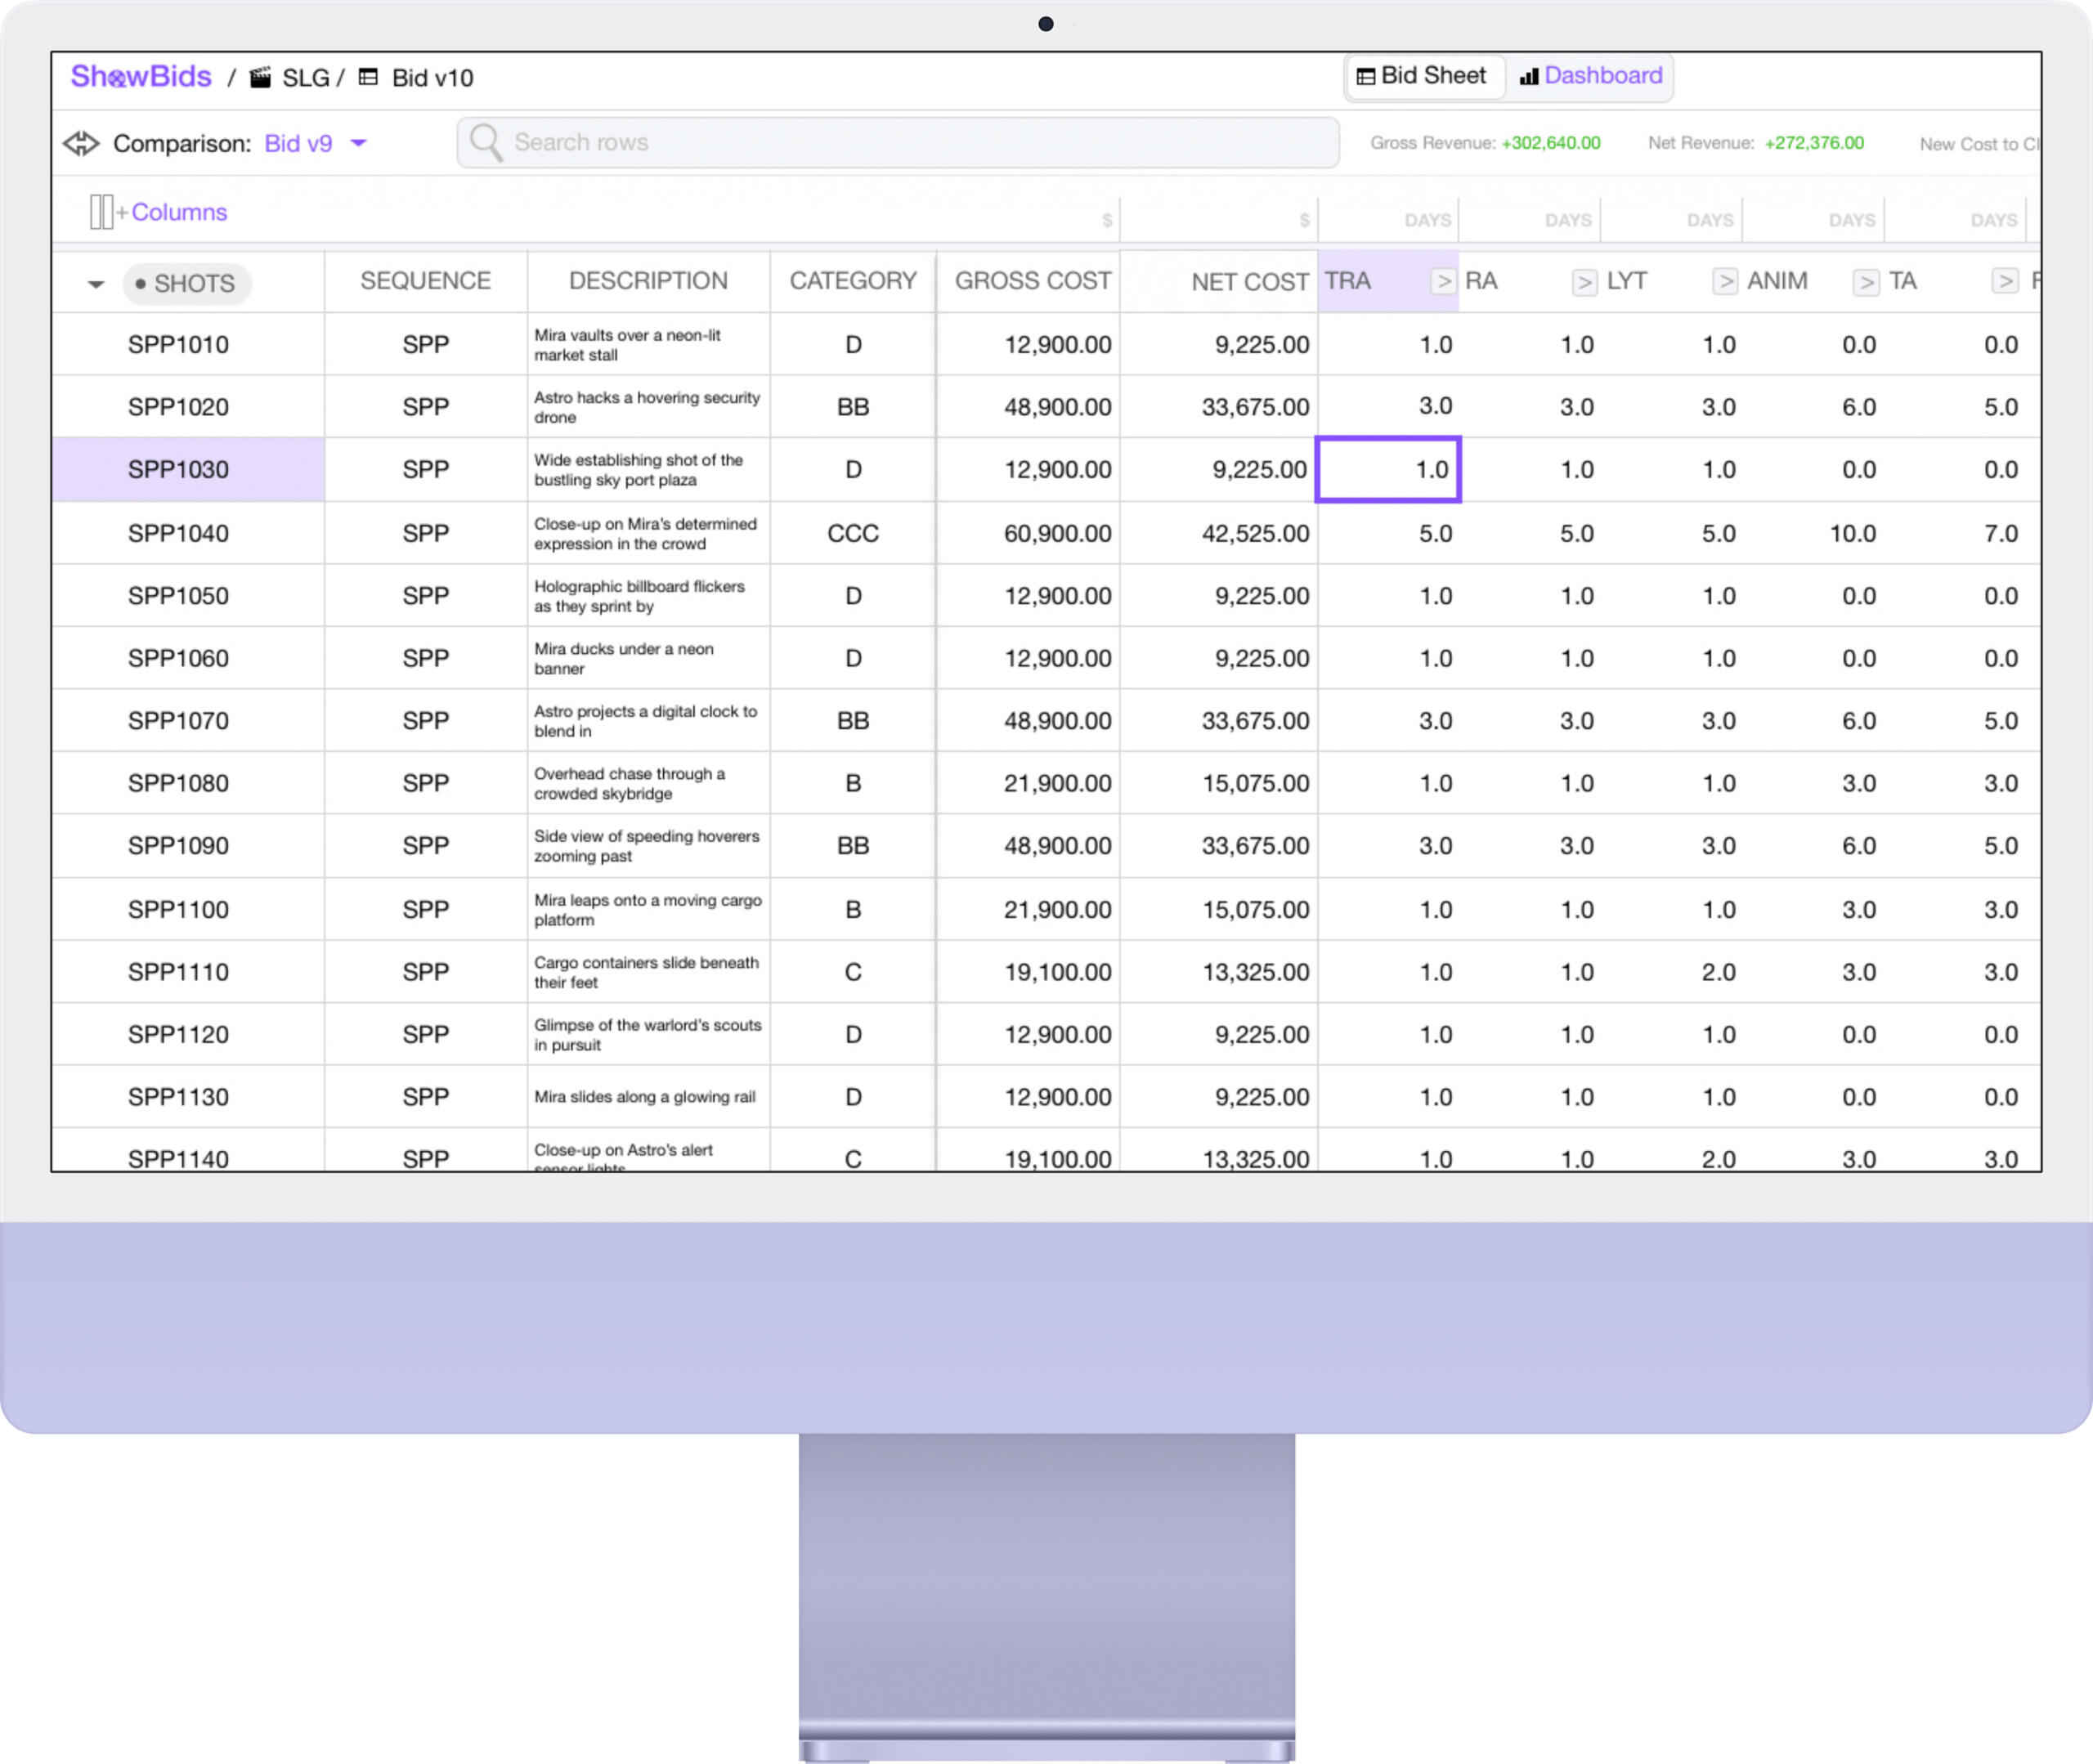
Task: Click the clapperboard SLG project icon
Action: click(x=260, y=77)
